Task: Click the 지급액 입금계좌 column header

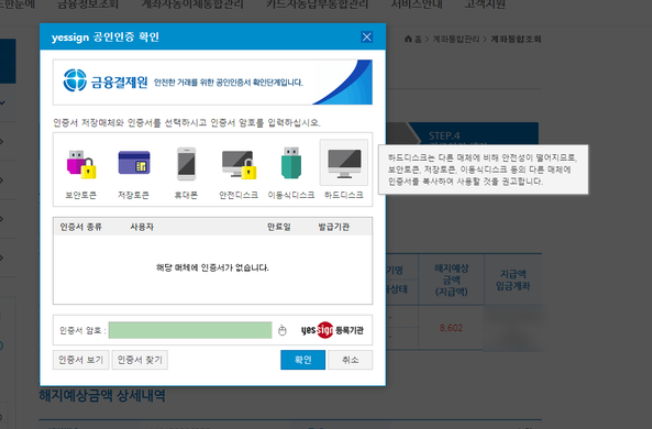Action: click(x=513, y=280)
